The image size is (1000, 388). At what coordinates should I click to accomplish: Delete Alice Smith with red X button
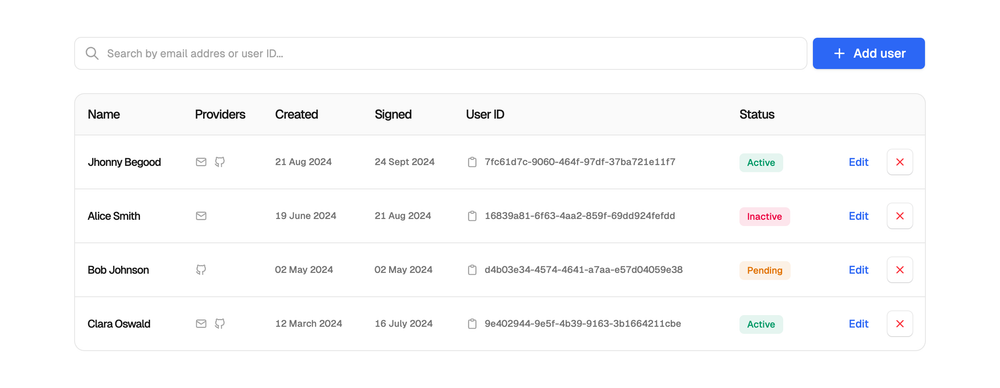[900, 216]
